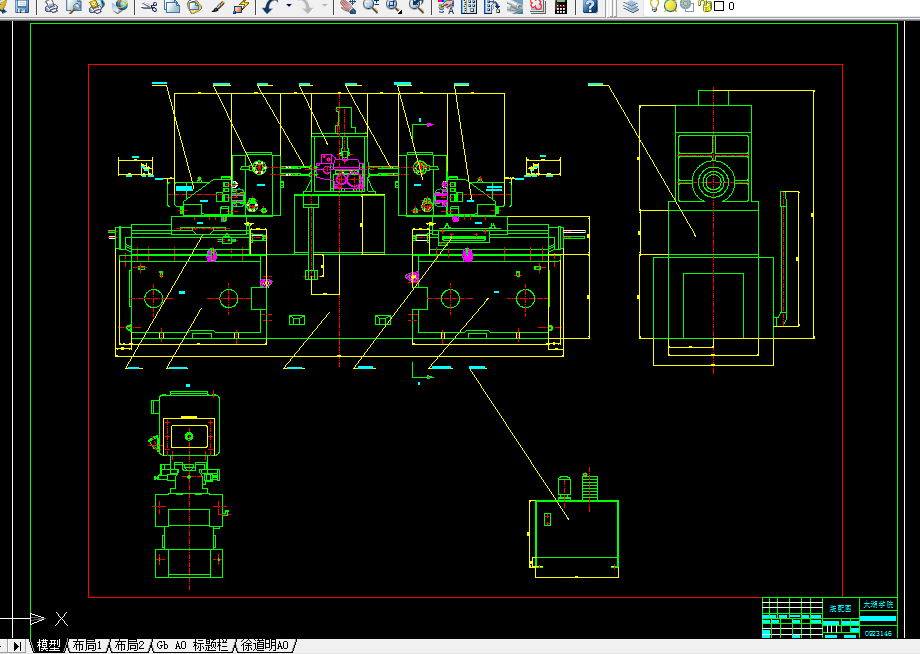Open Plot Preview magnifier icon
Viewport: 920px width, 654px height.
pos(74,6)
